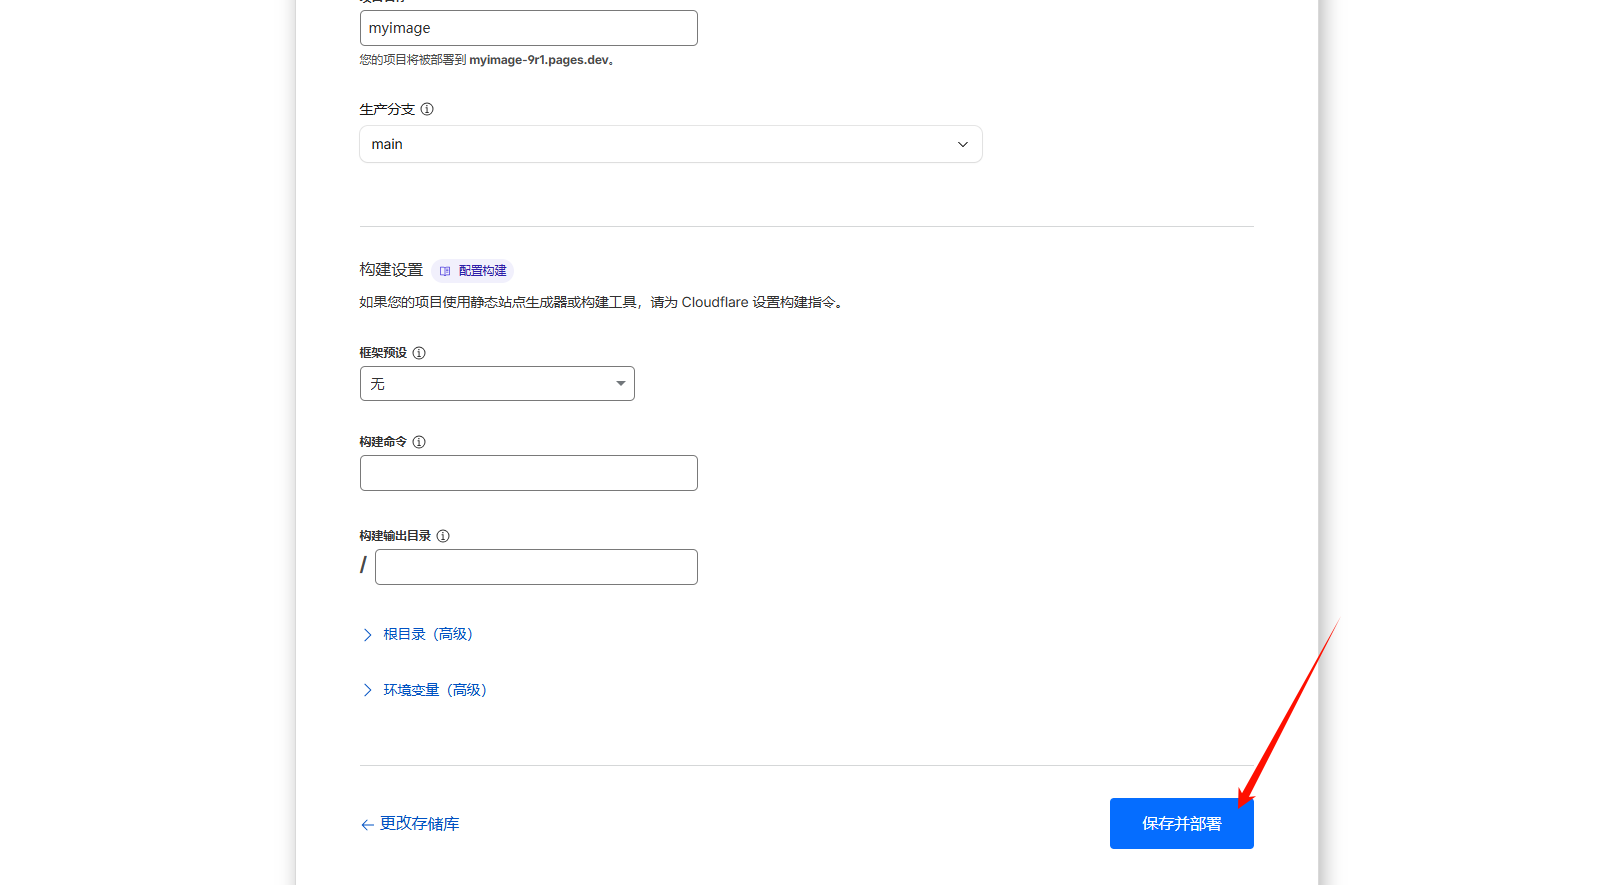Focus the project name field containing myimage
Screen dimensions: 1609x885
[x=528, y=28]
